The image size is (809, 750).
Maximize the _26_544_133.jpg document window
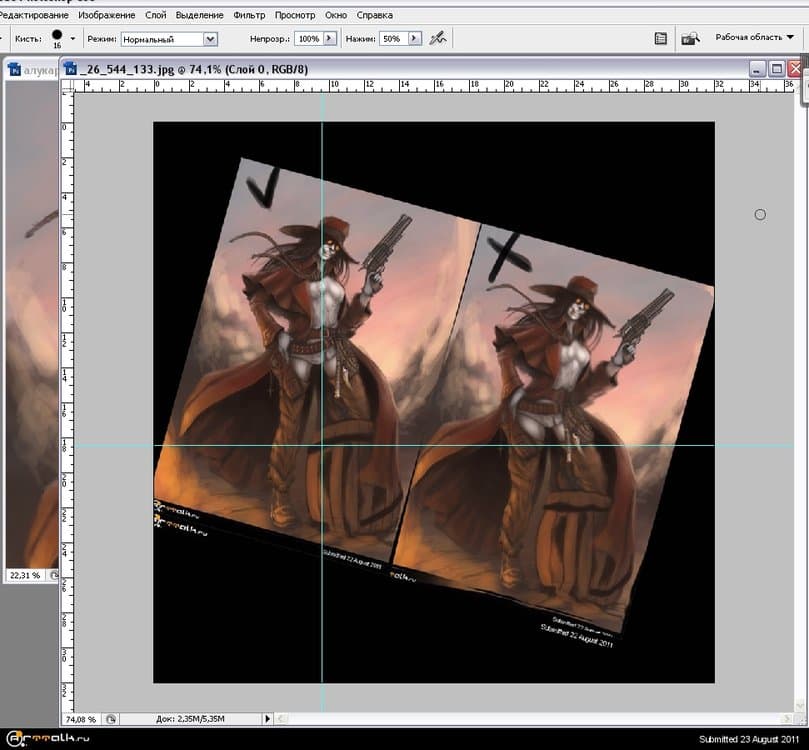776,69
